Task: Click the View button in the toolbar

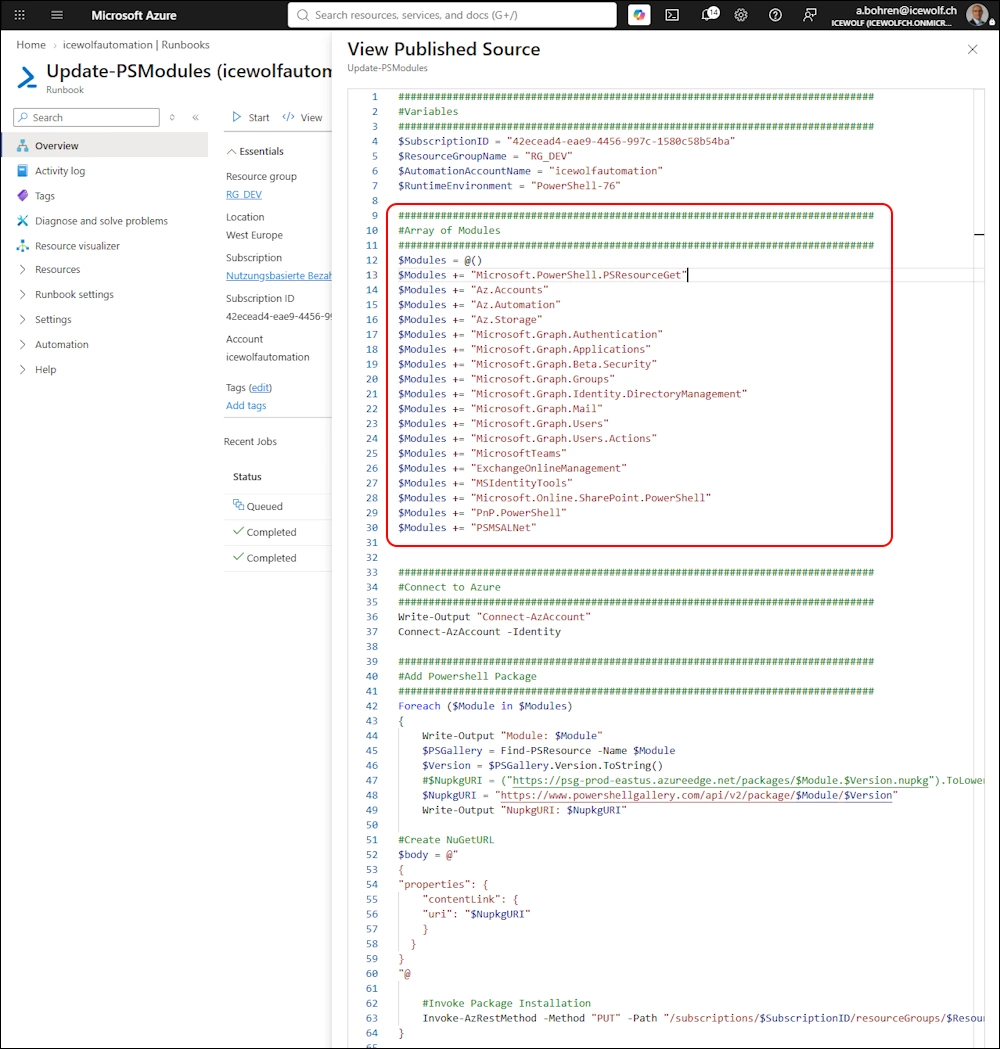Action: click(x=302, y=117)
